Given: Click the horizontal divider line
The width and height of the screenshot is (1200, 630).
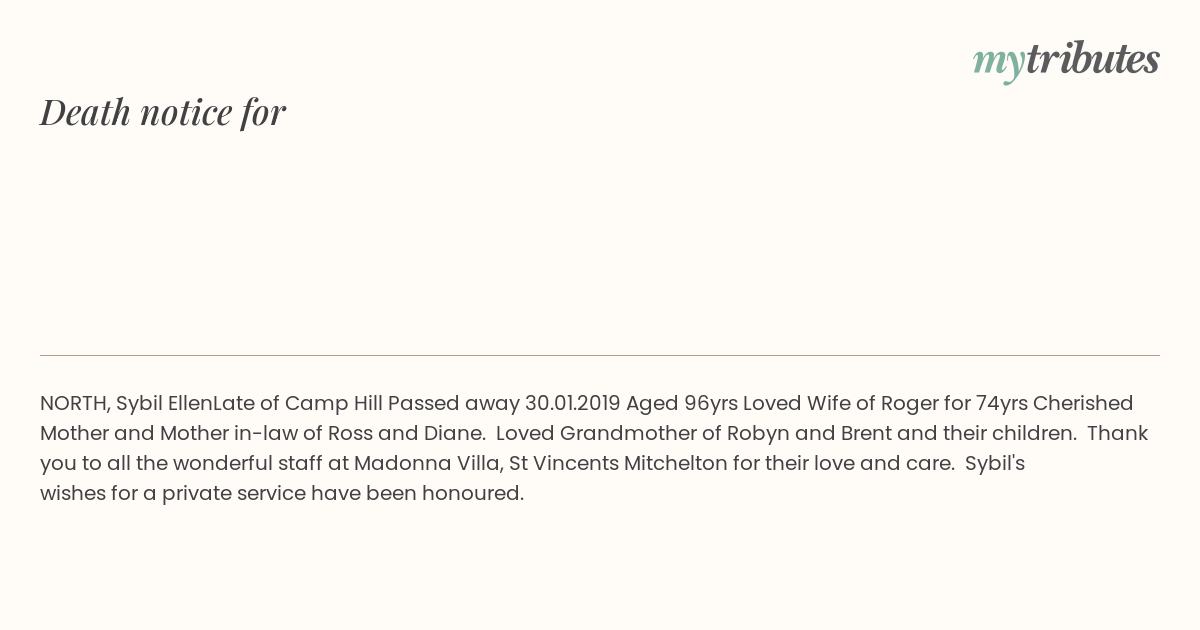Looking at the screenshot, I should [x=600, y=355].
